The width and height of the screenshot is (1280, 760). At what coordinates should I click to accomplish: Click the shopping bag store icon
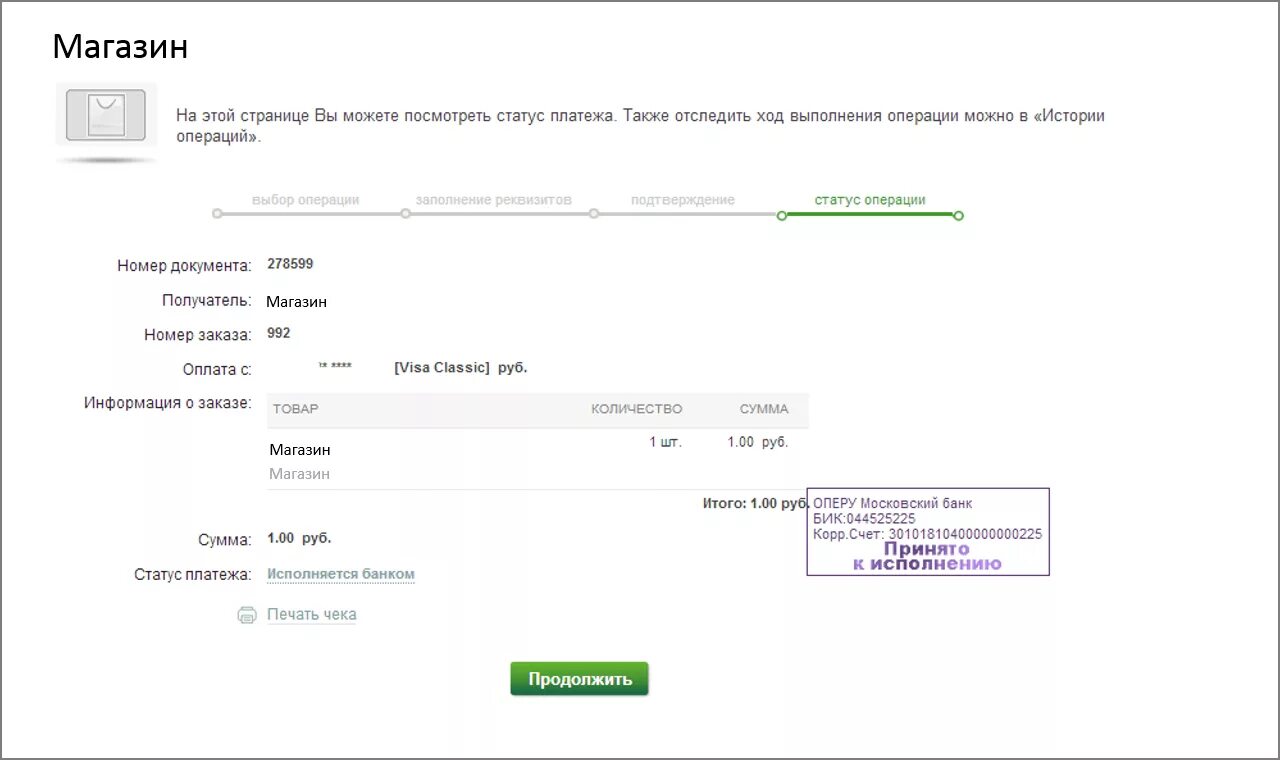click(x=106, y=115)
